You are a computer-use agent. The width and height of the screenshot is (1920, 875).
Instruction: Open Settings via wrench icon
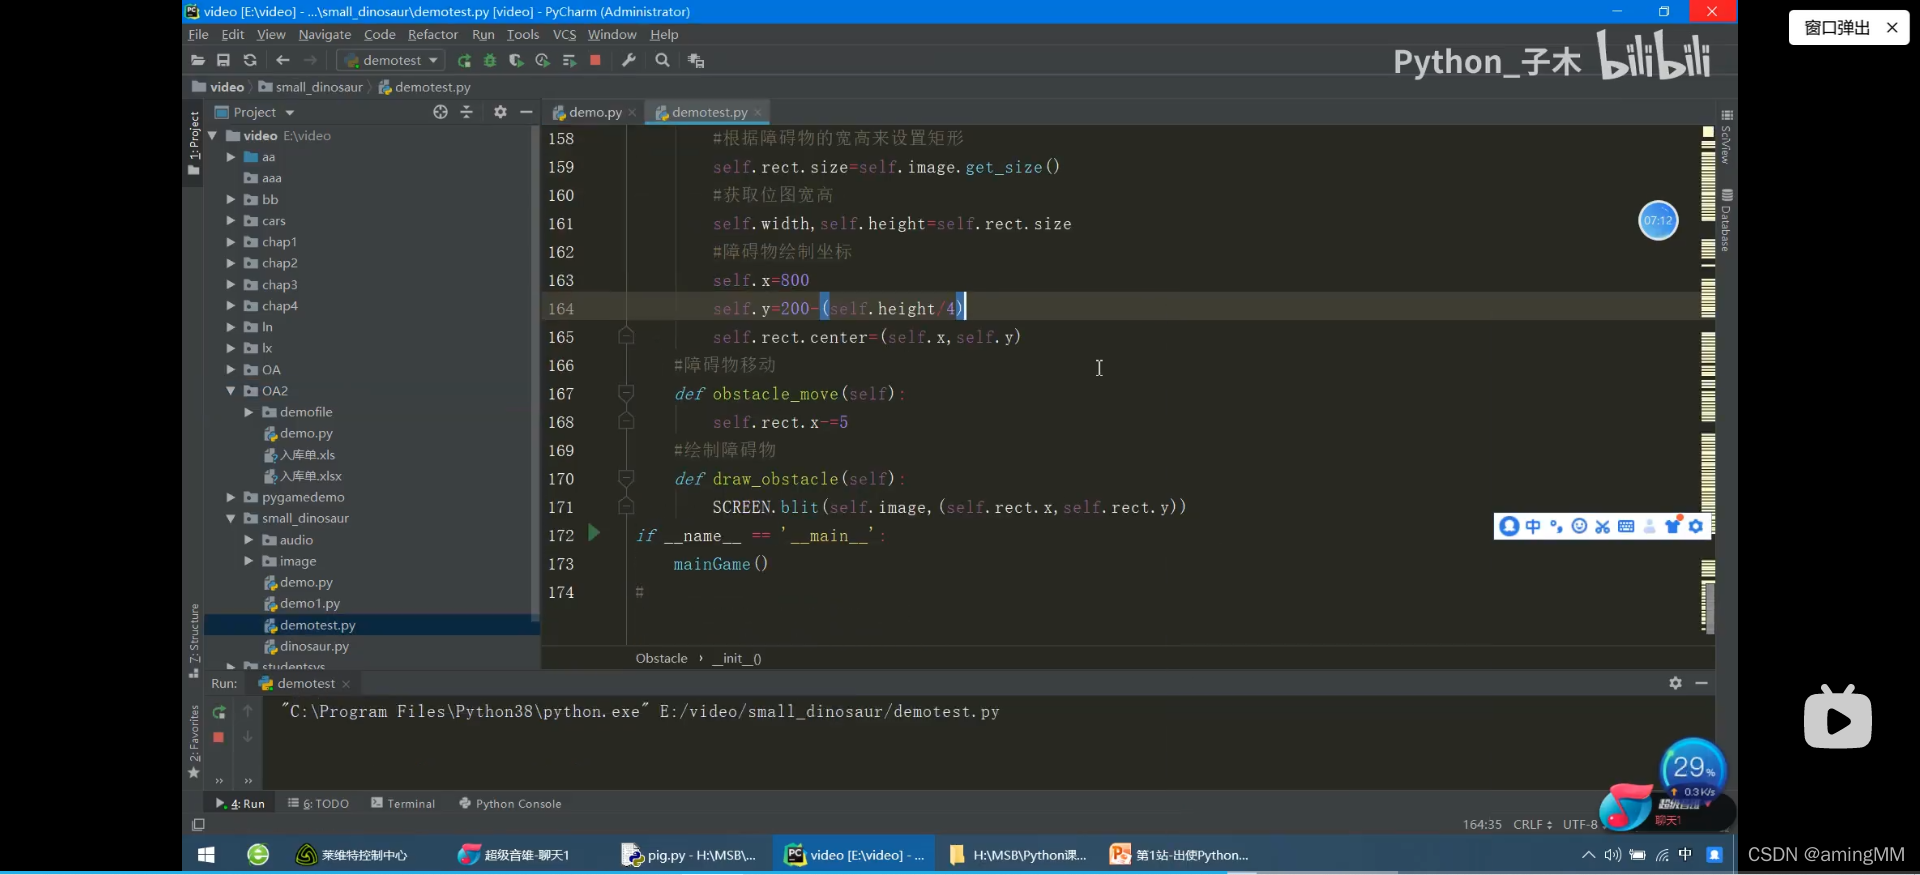[x=629, y=60]
